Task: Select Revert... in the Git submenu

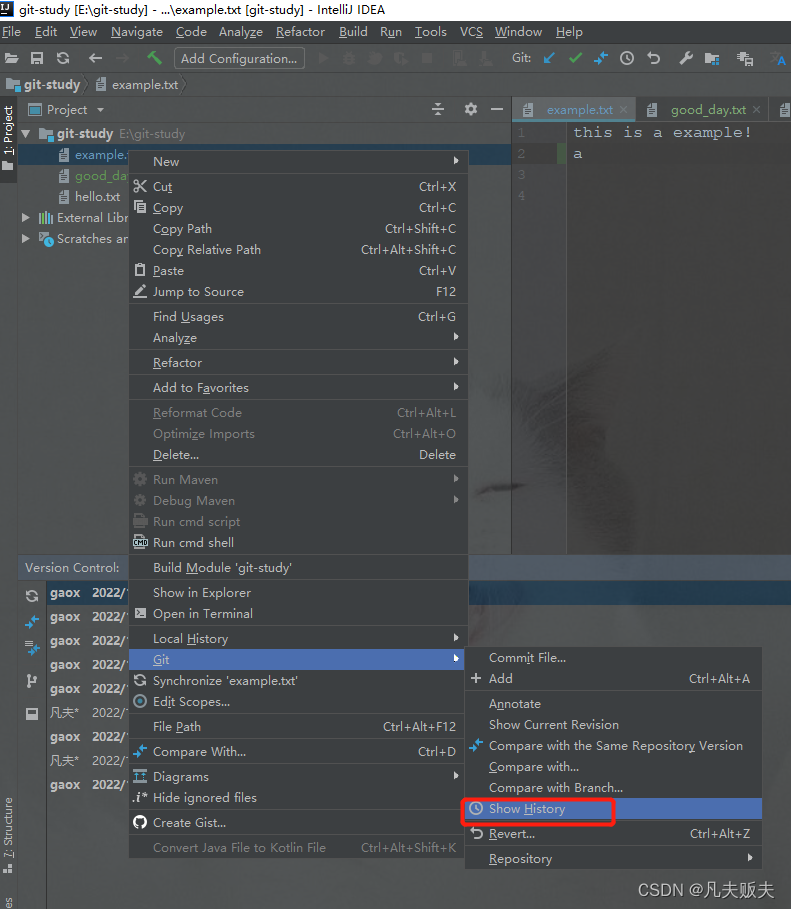Action: [x=614, y=834]
